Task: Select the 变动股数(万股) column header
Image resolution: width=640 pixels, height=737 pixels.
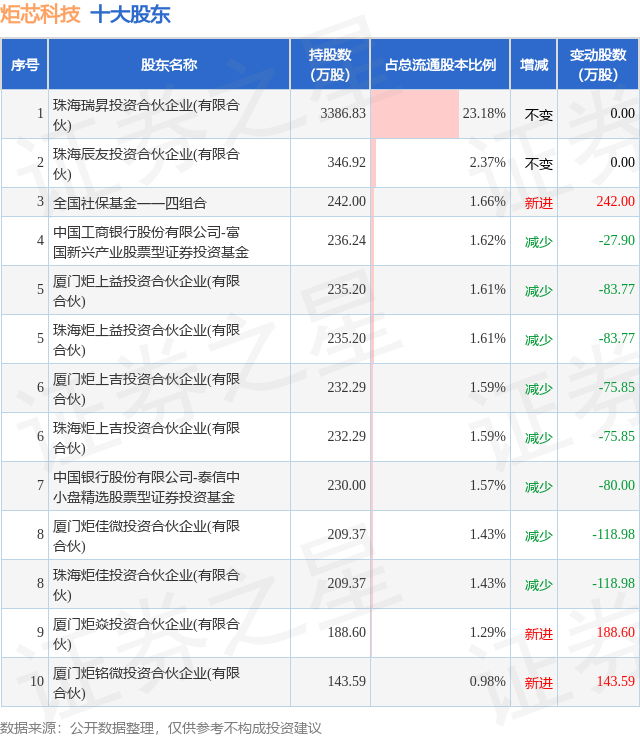Action: (x=598, y=64)
